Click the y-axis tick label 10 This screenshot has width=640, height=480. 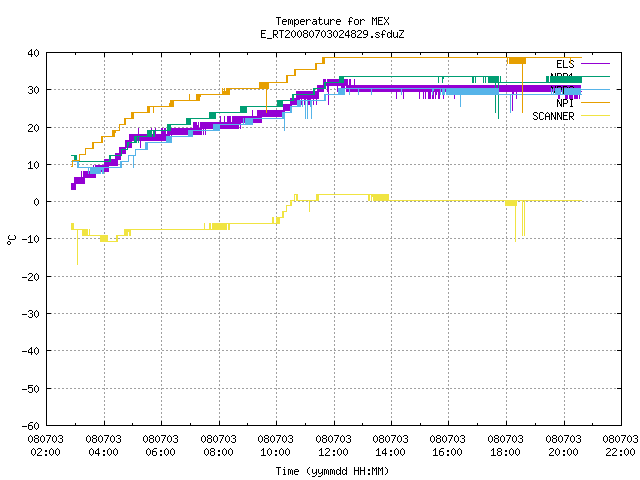click(x=33, y=165)
